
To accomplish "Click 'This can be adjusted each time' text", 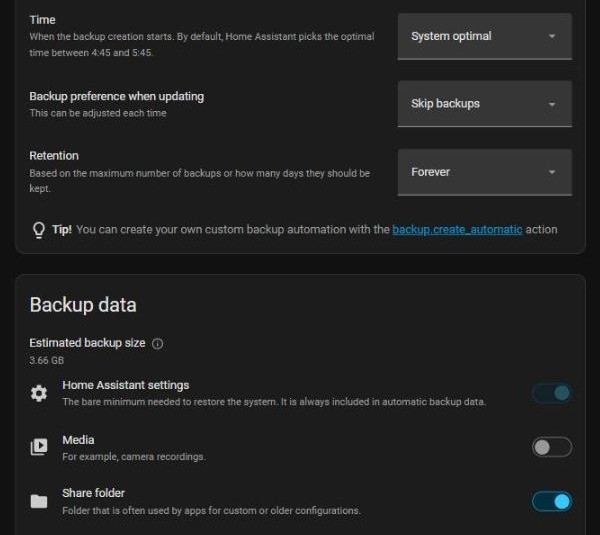I will [x=98, y=113].
